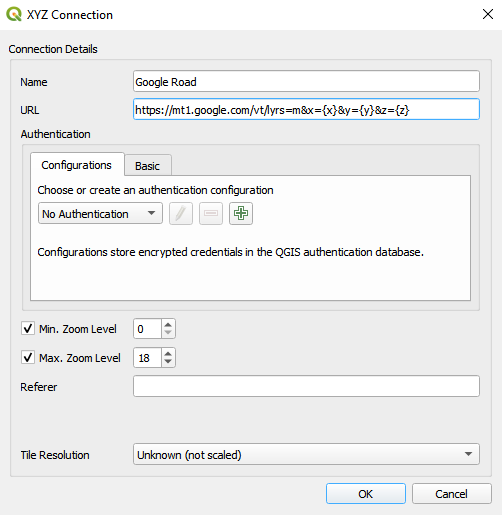Viewport: 502px width, 515px height.
Task: Confirm the connection with OK
Action: pyautogui.click(x=366, y=494)
